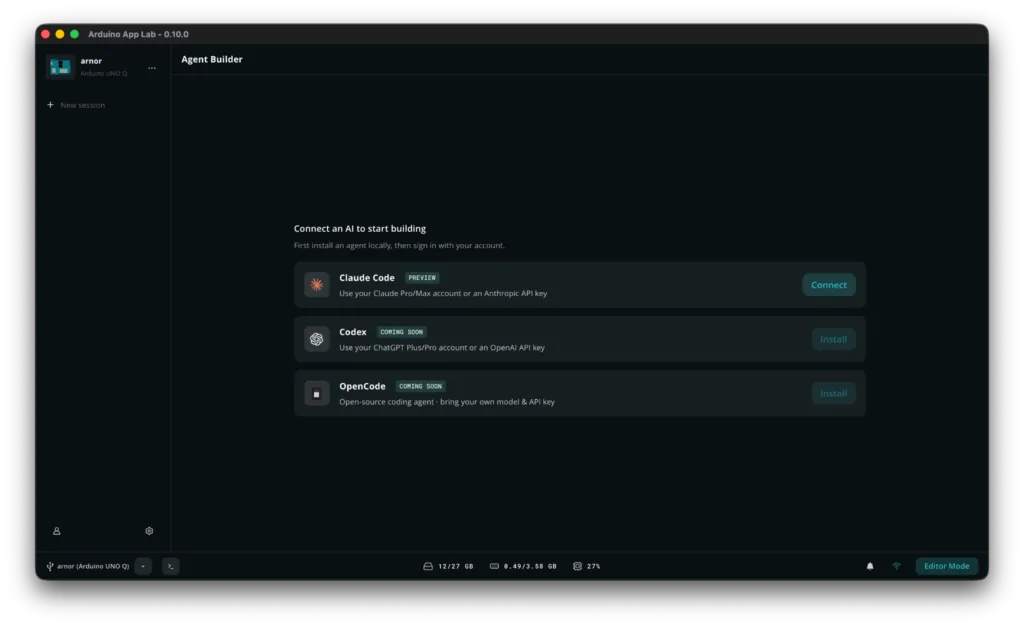Click the COMING SOON badge beside Codex

pyautogui.click(x=402, y=332)
